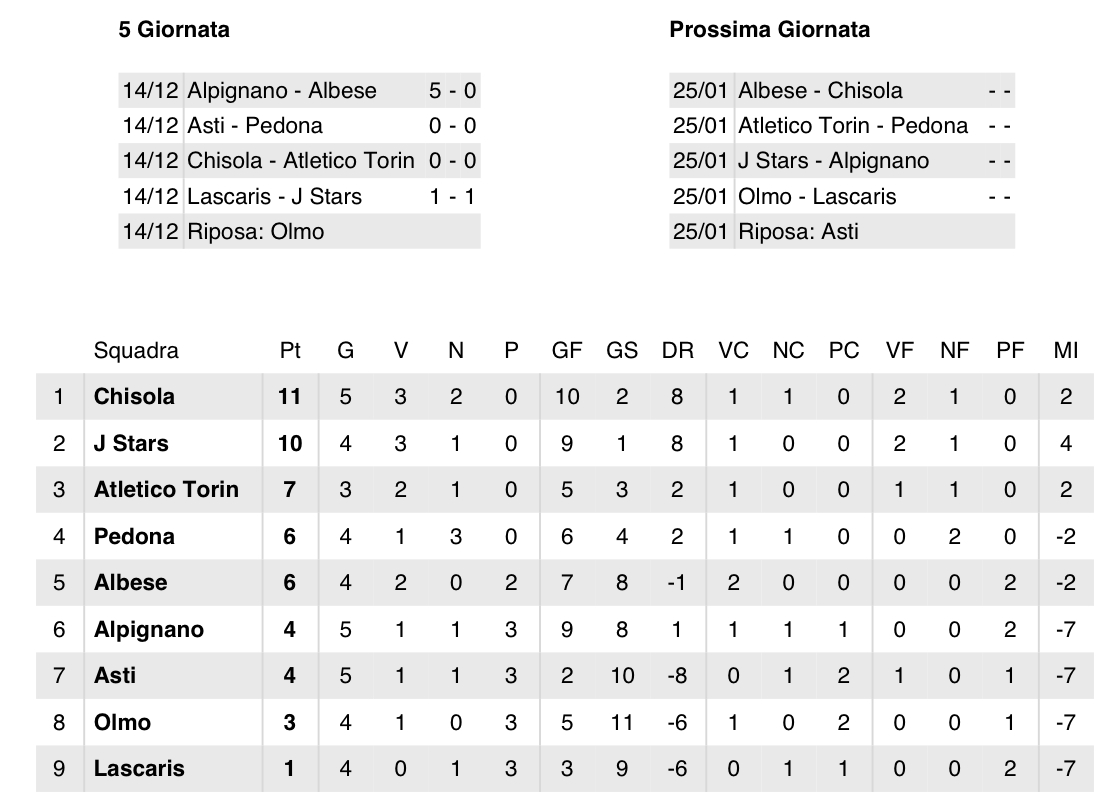Click the Pedona team name
This screenshot has width=1112, height=796.
coord(134,536)
